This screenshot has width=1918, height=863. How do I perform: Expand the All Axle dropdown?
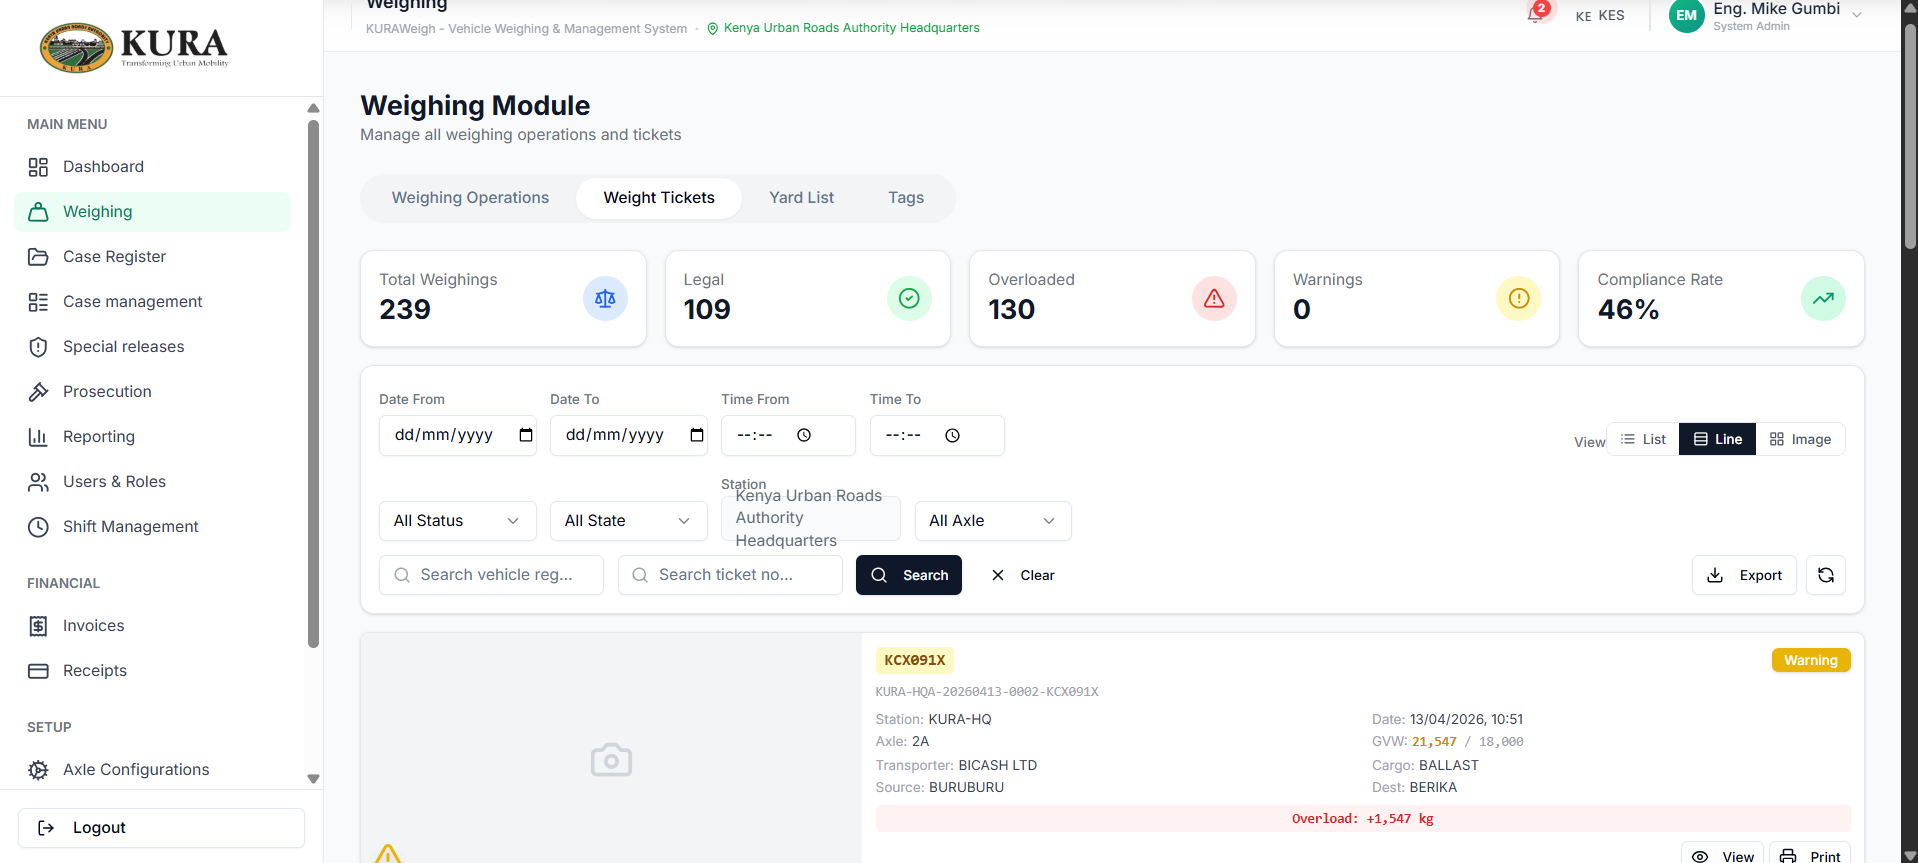point(992,521)
